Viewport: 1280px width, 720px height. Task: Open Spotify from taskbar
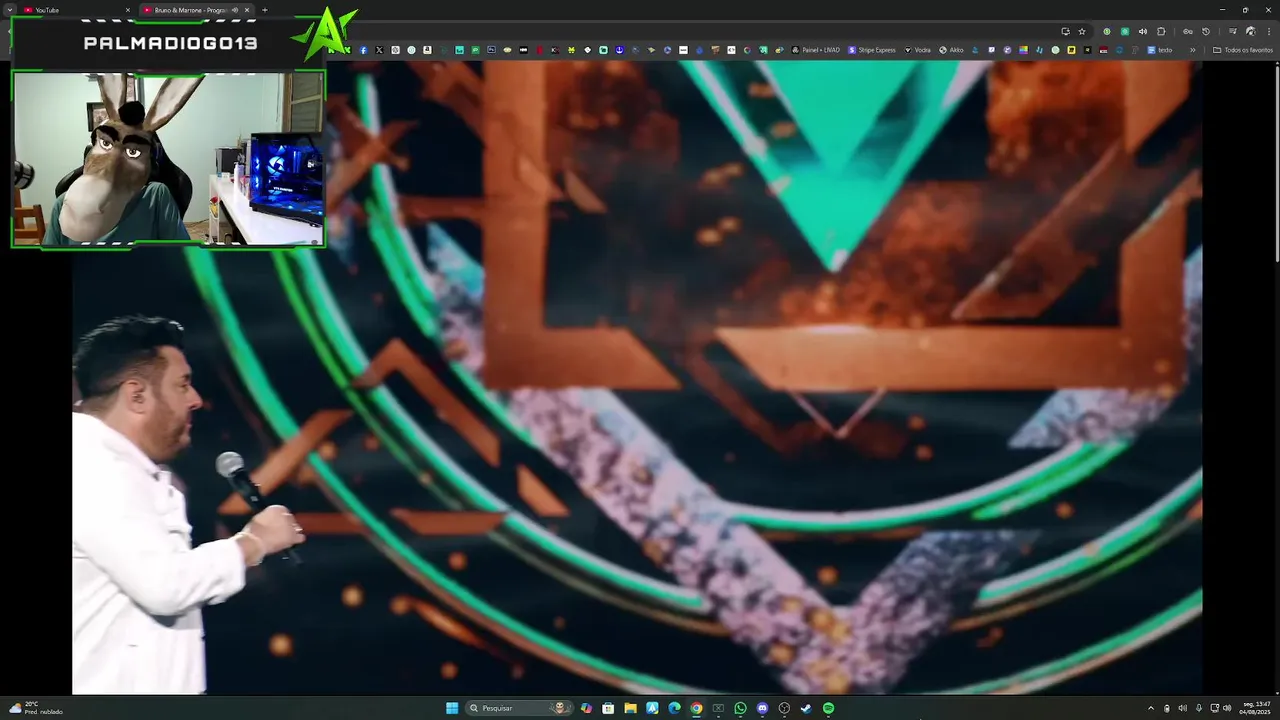[x=828, y=708]
